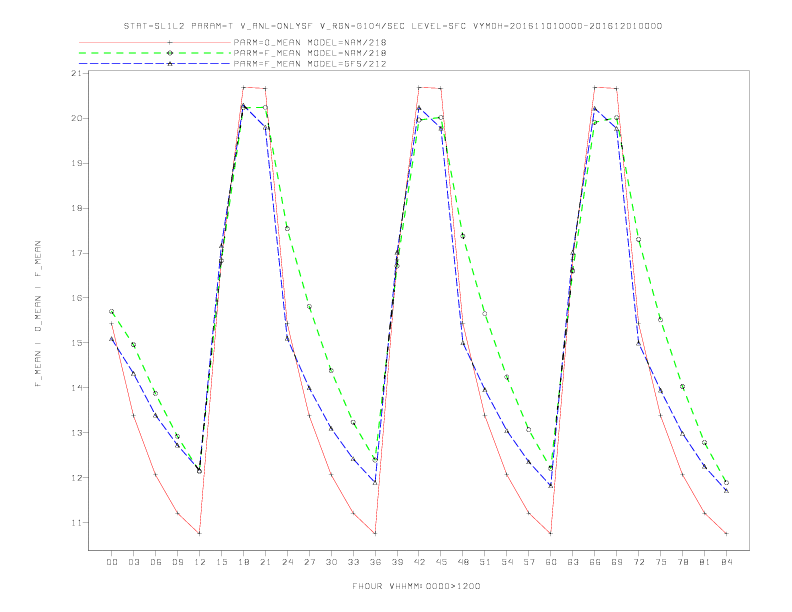792x612 pixels.
Task: Click y-axis tick label 14
Action: pos(77,388)
